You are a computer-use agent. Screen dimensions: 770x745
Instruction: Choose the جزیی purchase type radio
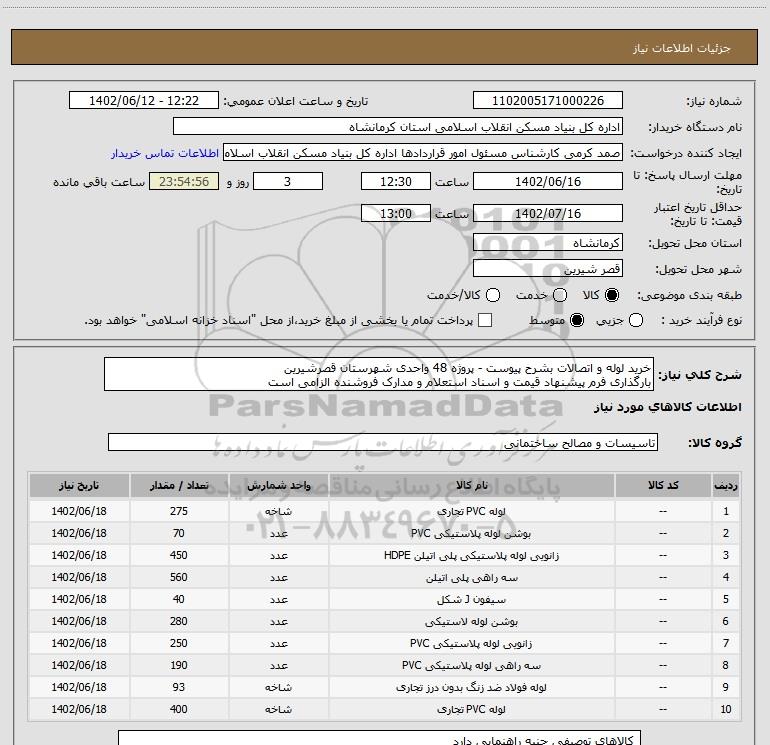tap(636, 321)
